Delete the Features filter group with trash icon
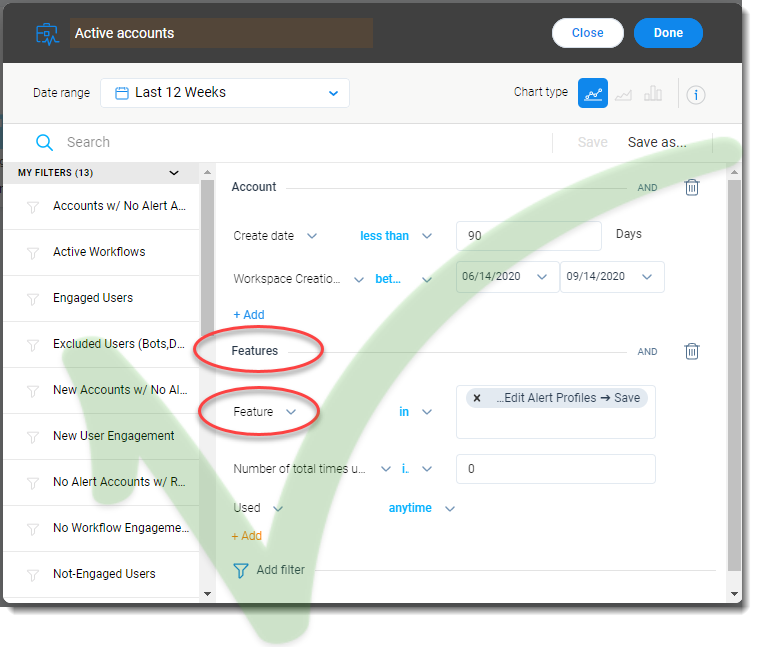The width and height of the screenshot is (757, 647). coord(692,351)
